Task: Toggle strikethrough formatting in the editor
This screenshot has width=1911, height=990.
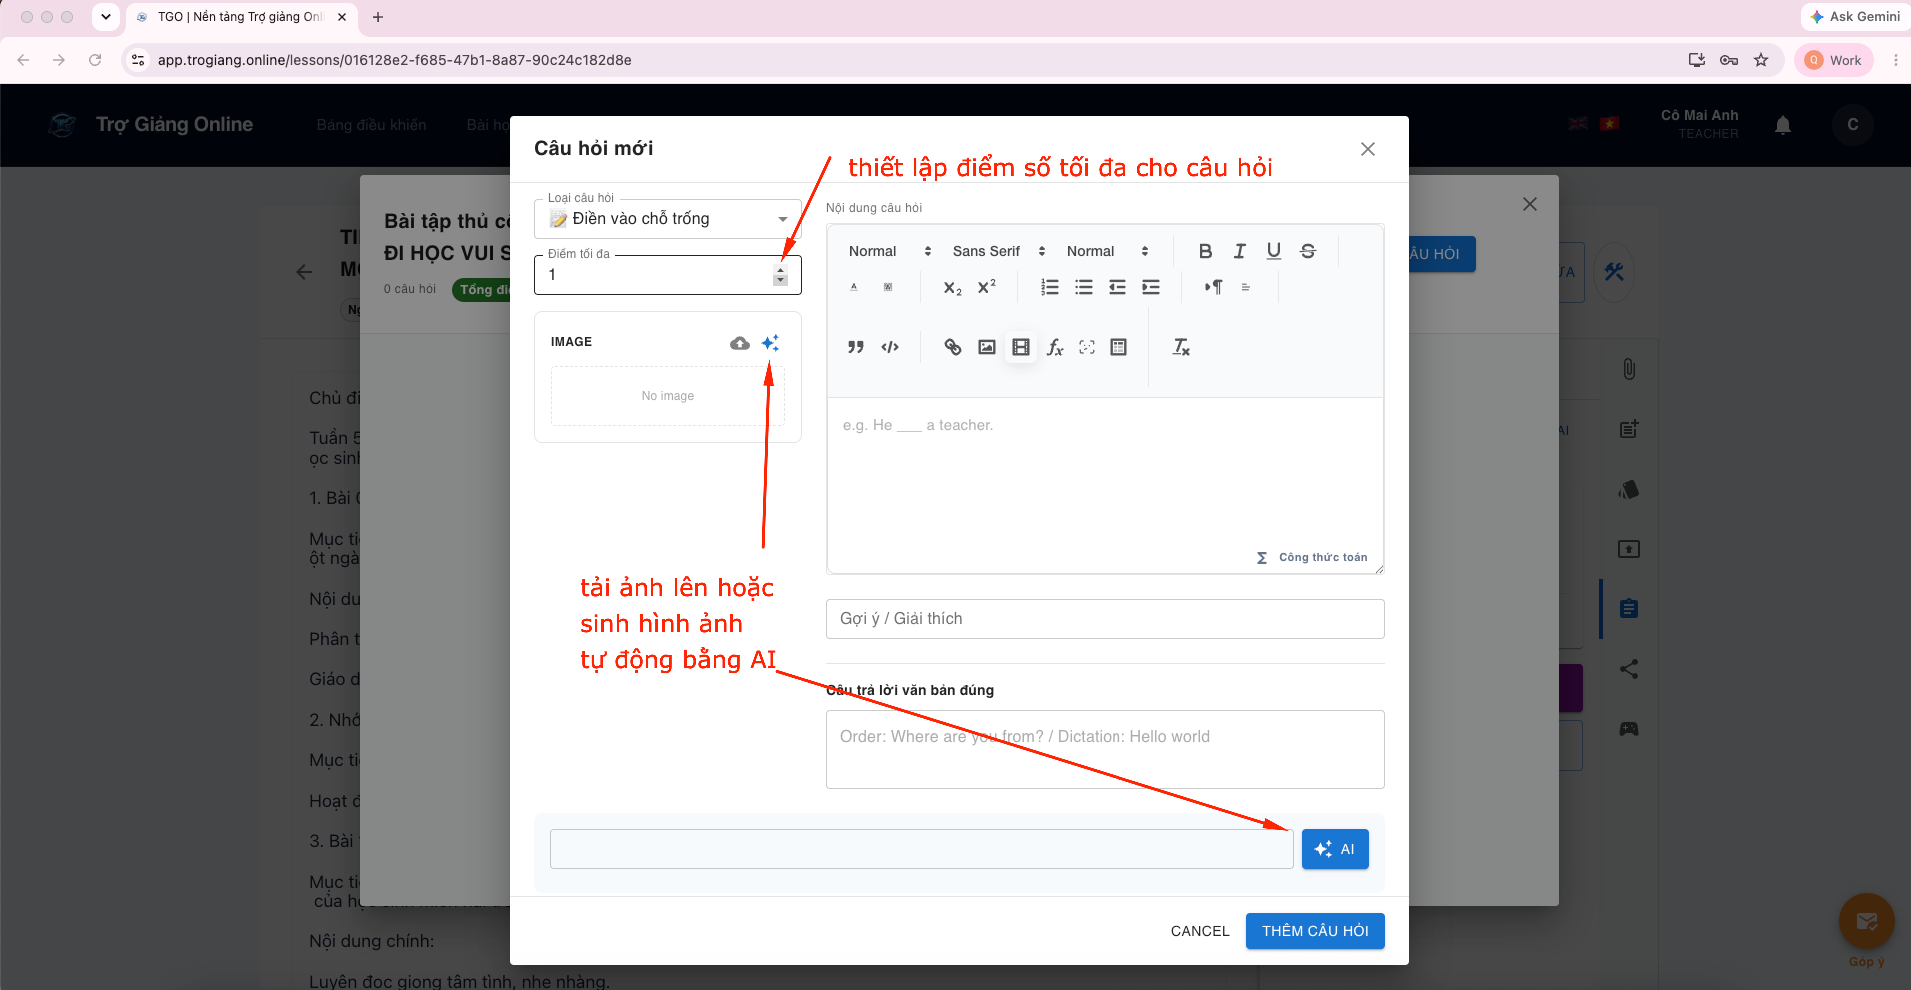Action: pyautogui.click(x=1307, y=251)
